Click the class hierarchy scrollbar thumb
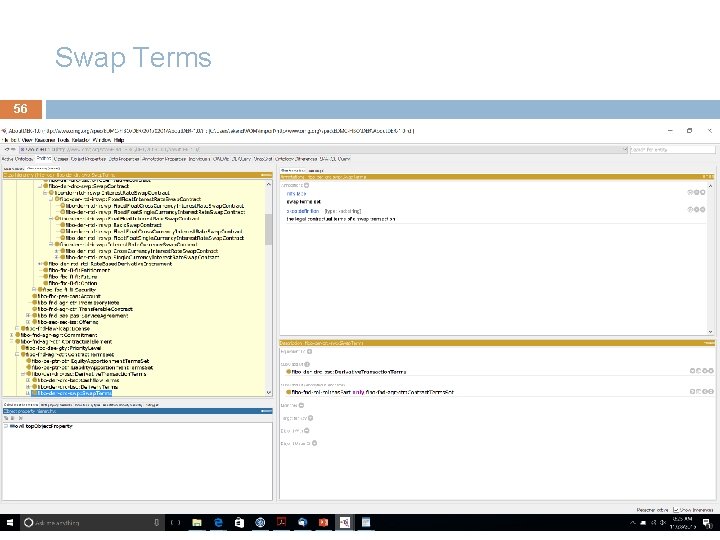Screen dimensions: 720x540 pyautogui.click(x=269, y=230)
